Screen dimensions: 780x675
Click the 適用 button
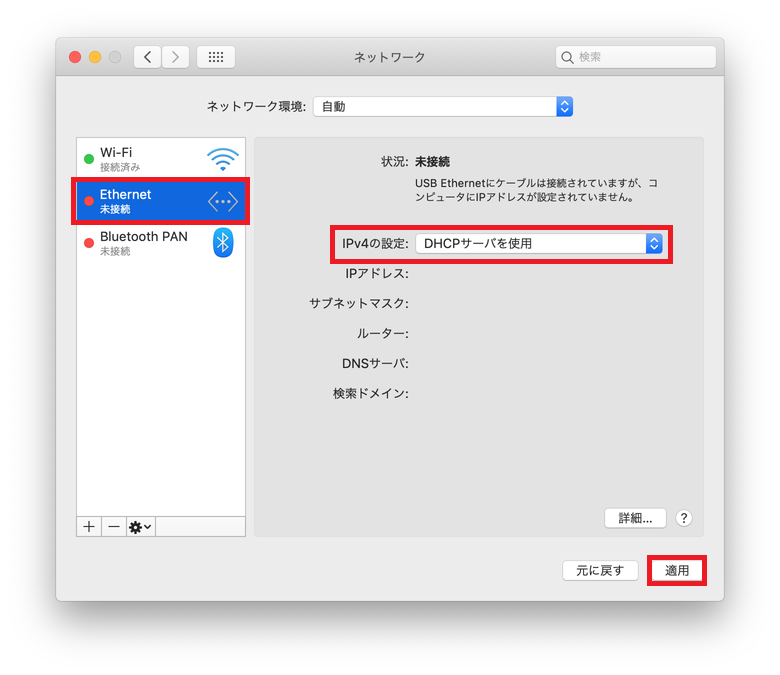click(x=677, y=571)
